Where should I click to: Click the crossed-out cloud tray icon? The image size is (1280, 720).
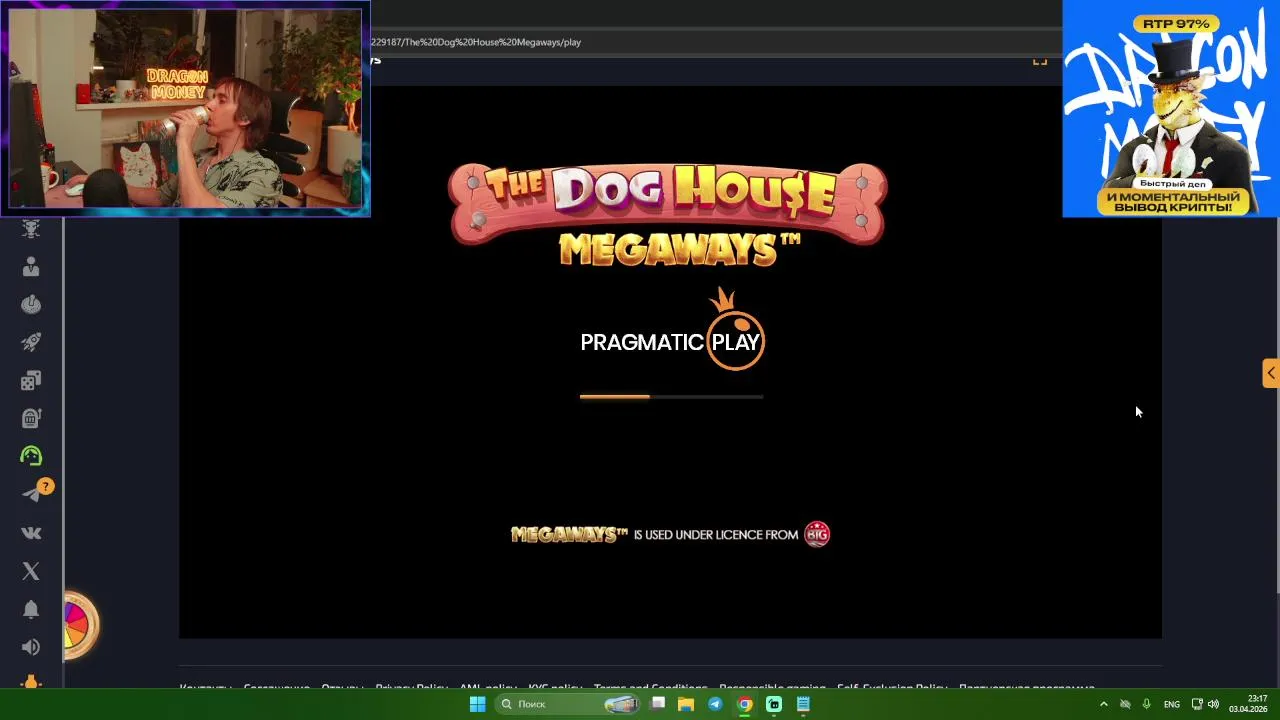pos(1125,704)
